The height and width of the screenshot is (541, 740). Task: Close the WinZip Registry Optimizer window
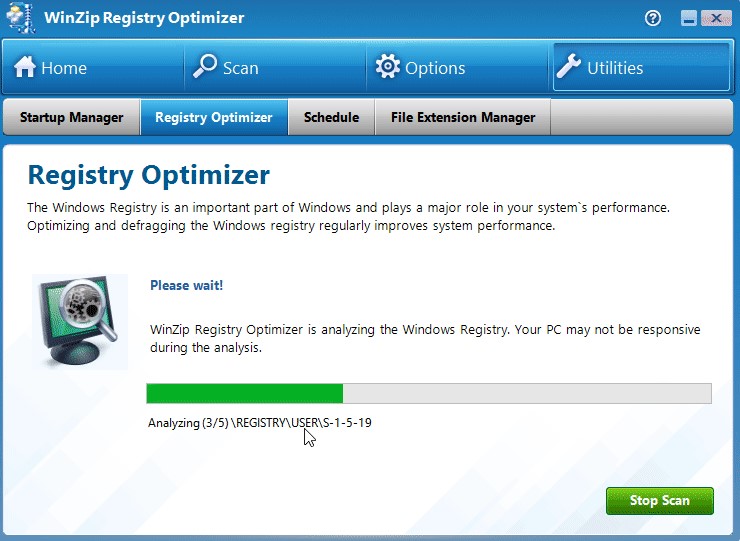point(716,18)
